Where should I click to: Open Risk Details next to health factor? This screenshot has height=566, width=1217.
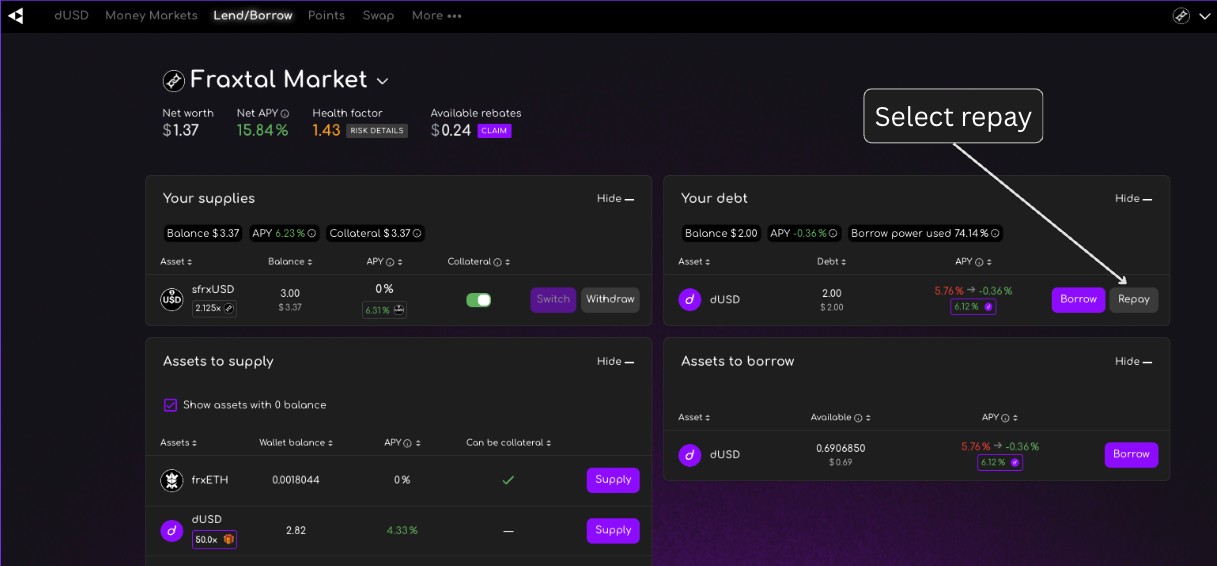(x=377, y=131)
